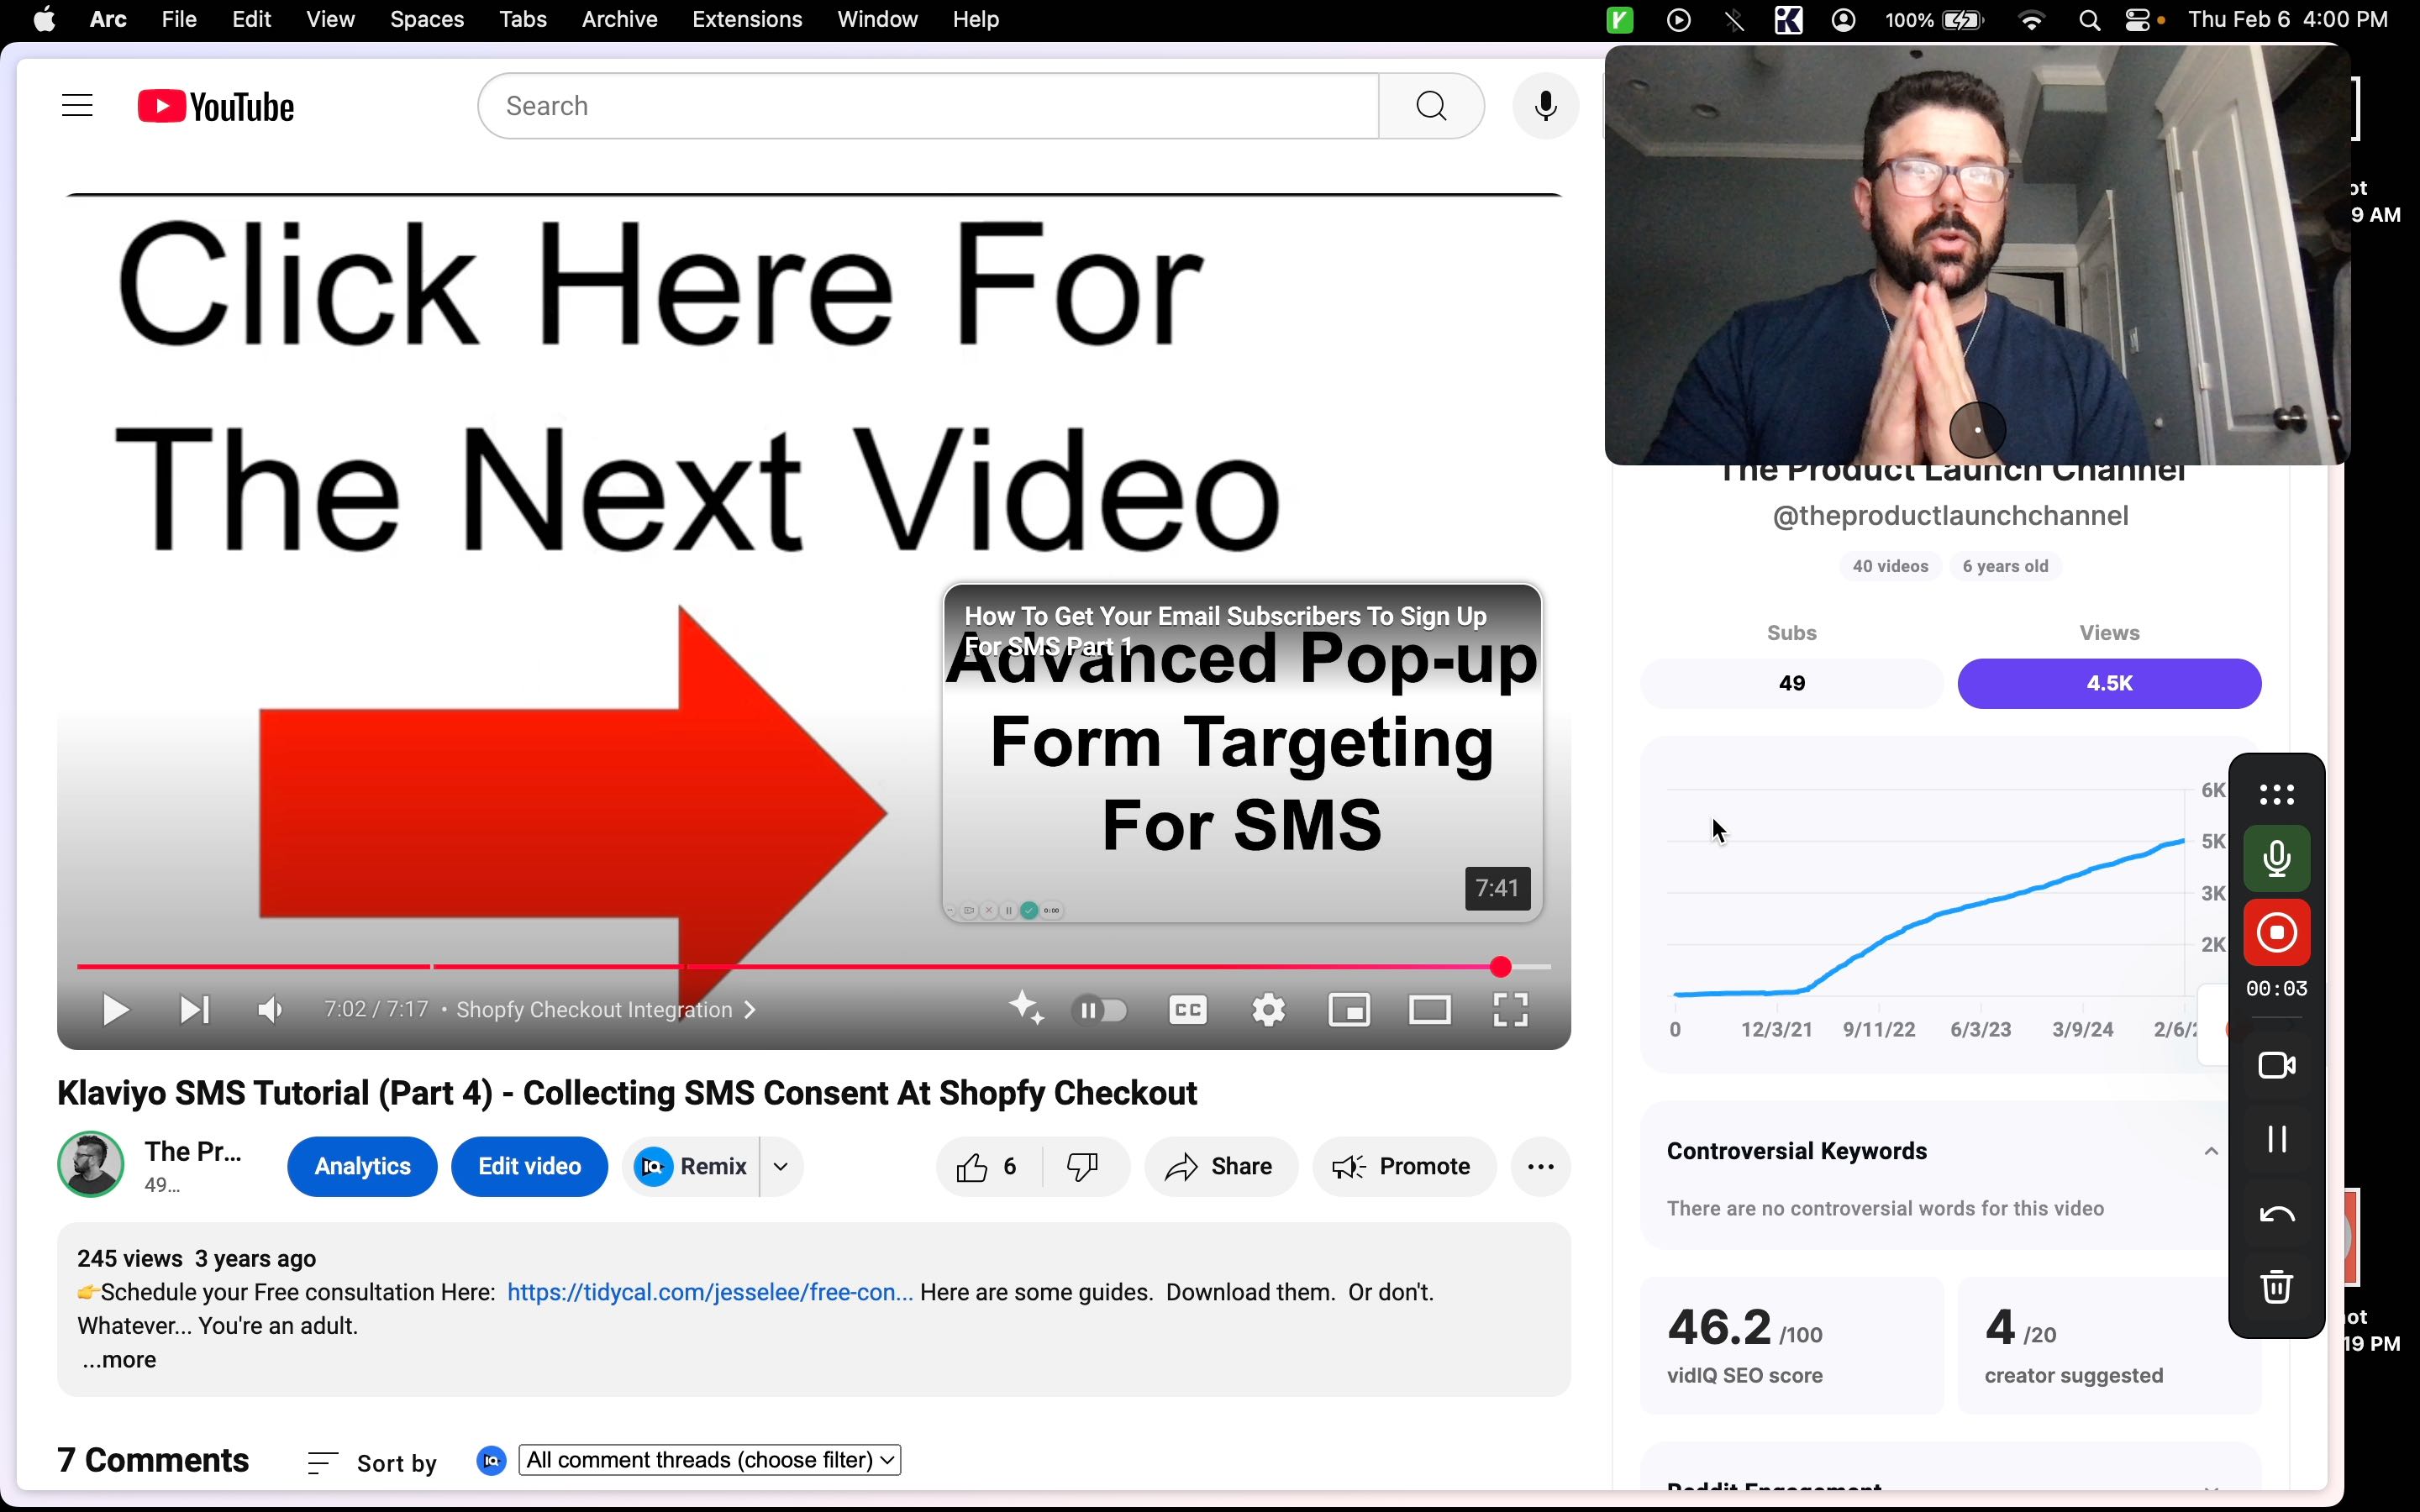Expand the Remix dropdown arrow
2420x1512 pixels.
click(x=782, y=1167)
